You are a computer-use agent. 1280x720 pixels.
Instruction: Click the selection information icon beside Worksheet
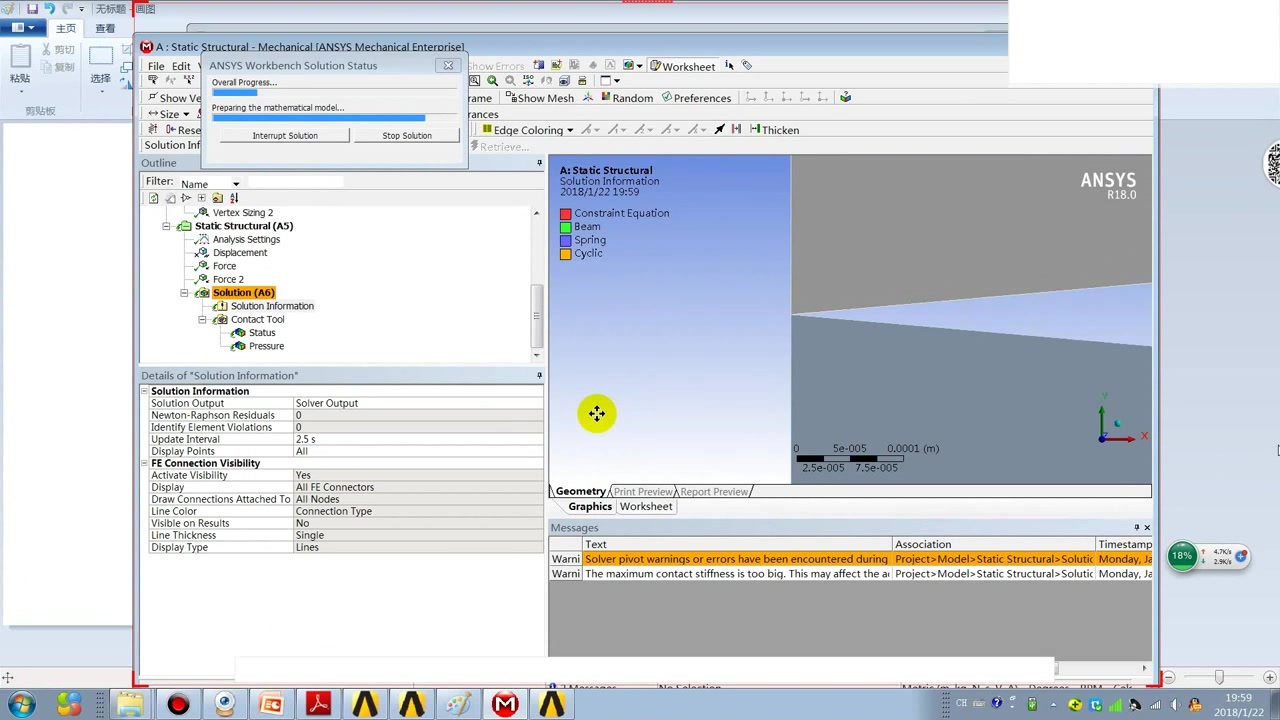729,66
